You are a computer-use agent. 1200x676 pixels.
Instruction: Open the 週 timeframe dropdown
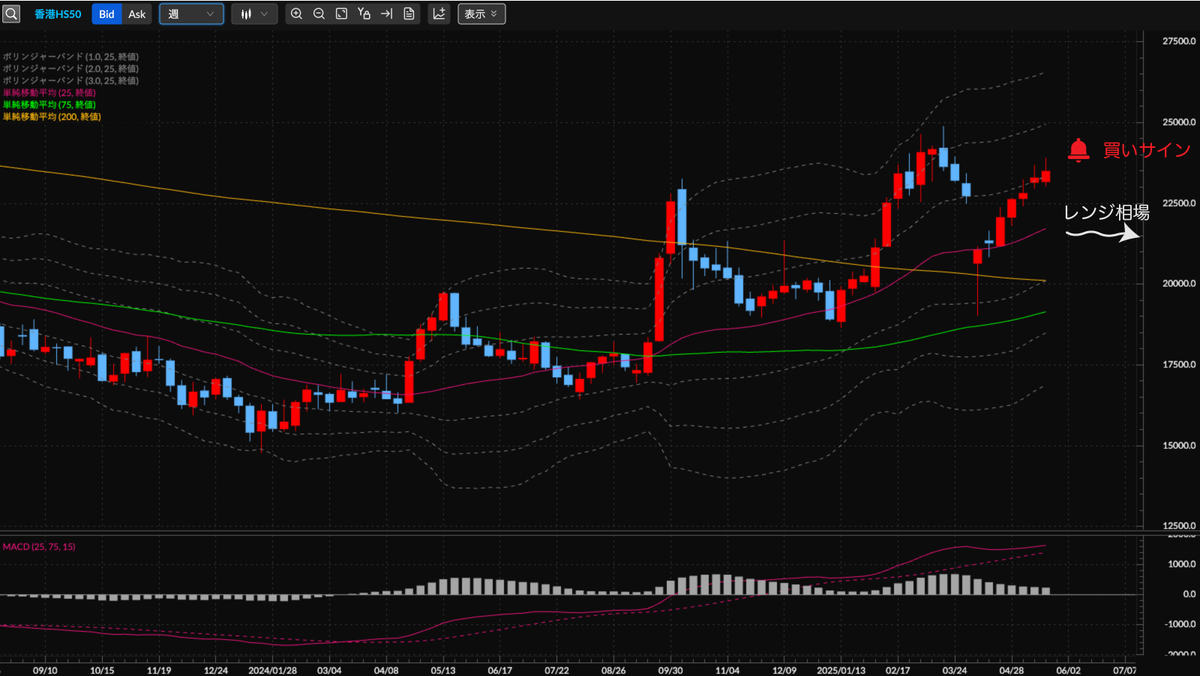coord(191,14)
